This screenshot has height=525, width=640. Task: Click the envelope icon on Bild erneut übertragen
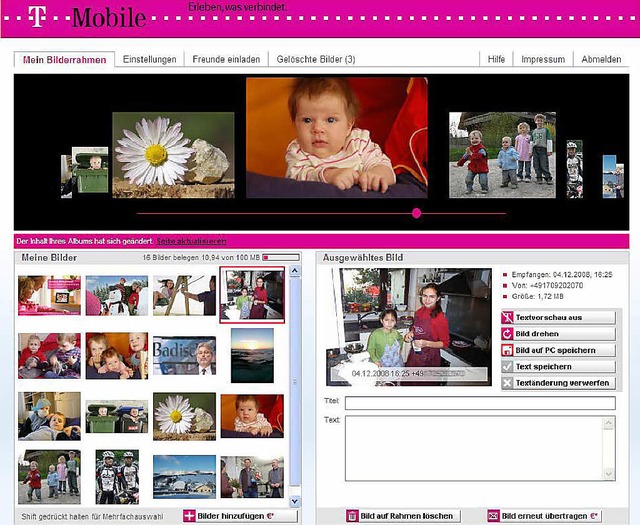(x=493, y=516)
